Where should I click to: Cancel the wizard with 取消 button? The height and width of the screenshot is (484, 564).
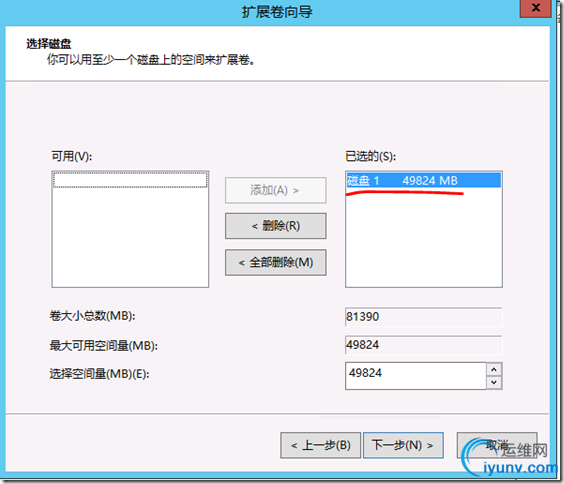[497, 445]
